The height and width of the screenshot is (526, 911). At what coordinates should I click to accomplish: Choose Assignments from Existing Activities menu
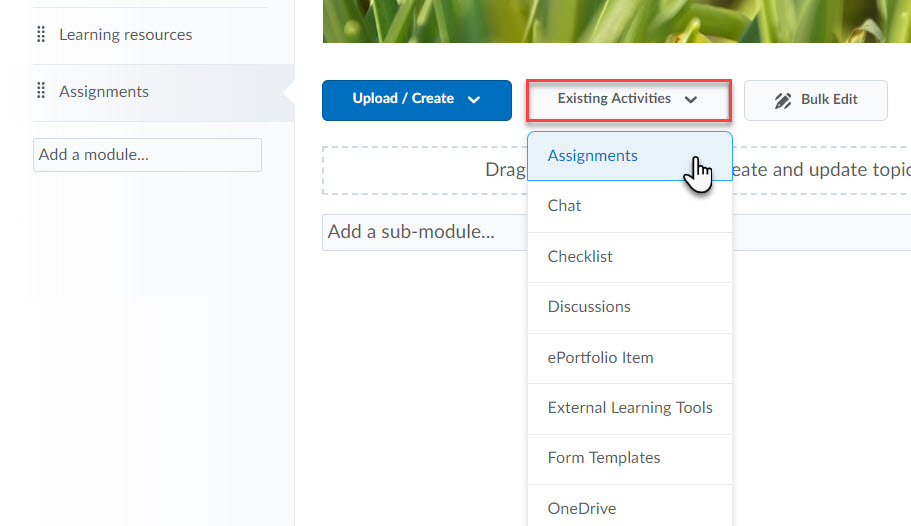click(x=630, y=156)
